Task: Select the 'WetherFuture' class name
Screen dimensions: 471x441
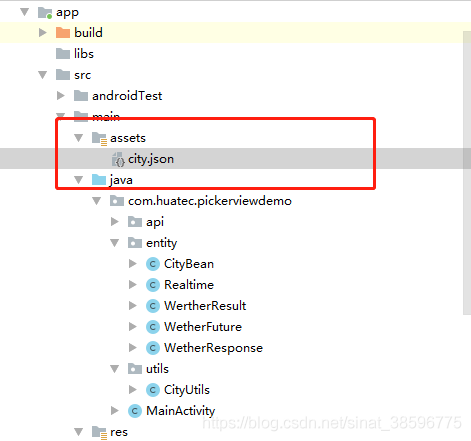Action: pos(203,327)
